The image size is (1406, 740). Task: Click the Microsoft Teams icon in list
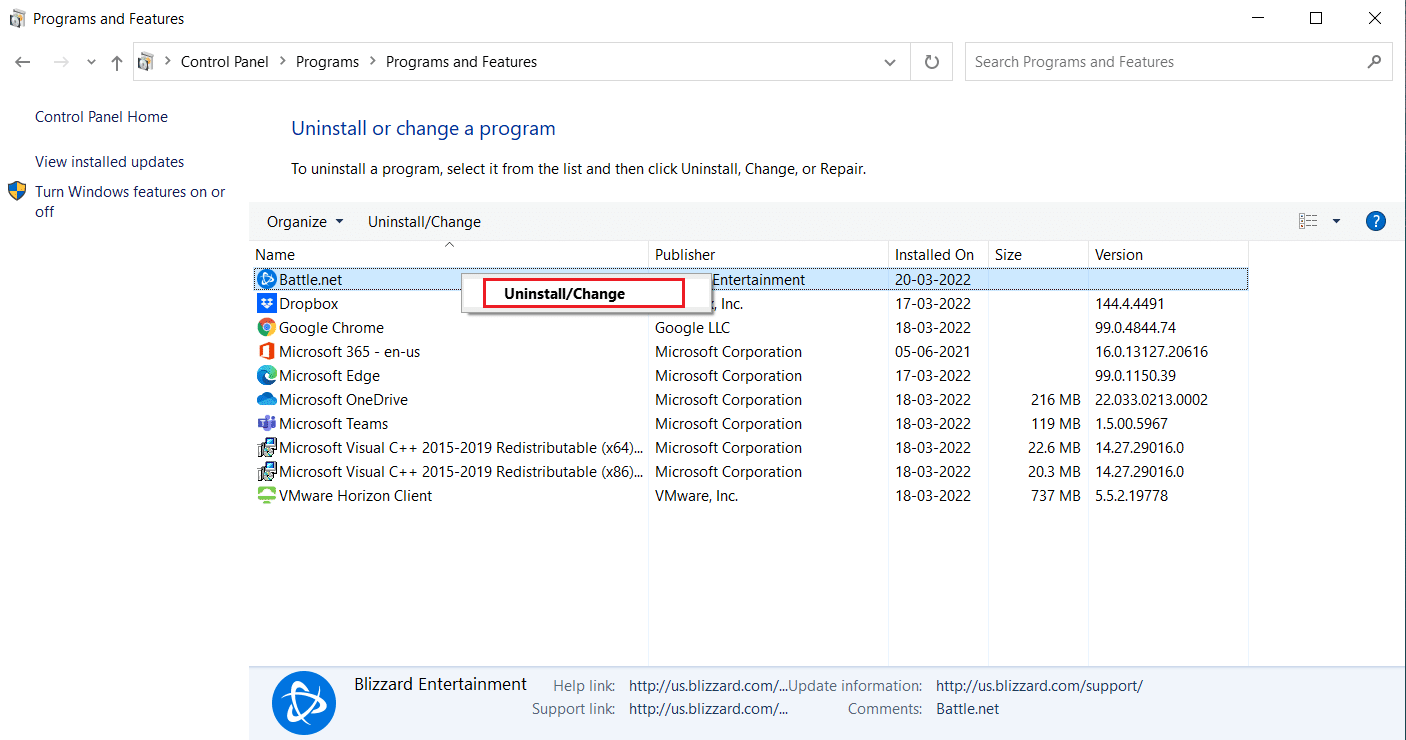tap(266, 424)
